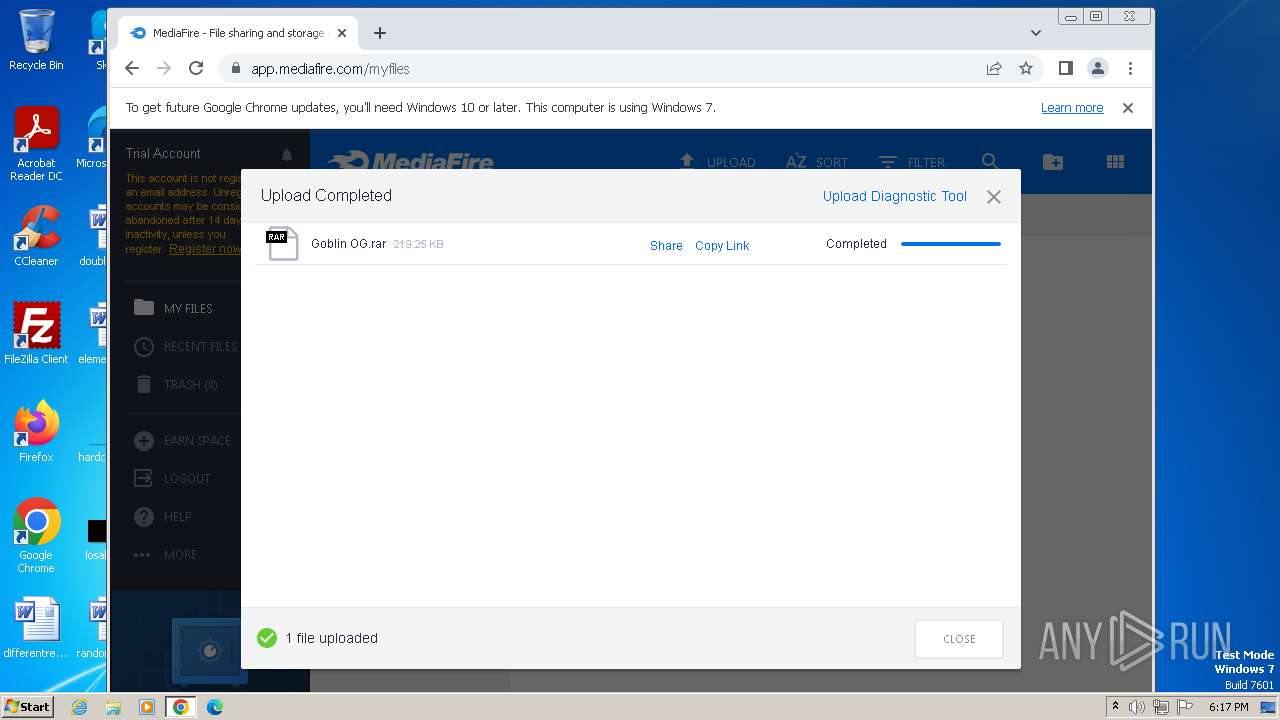Click the notification bell icon
The image size is (1280, 720).
coord(287,154)
